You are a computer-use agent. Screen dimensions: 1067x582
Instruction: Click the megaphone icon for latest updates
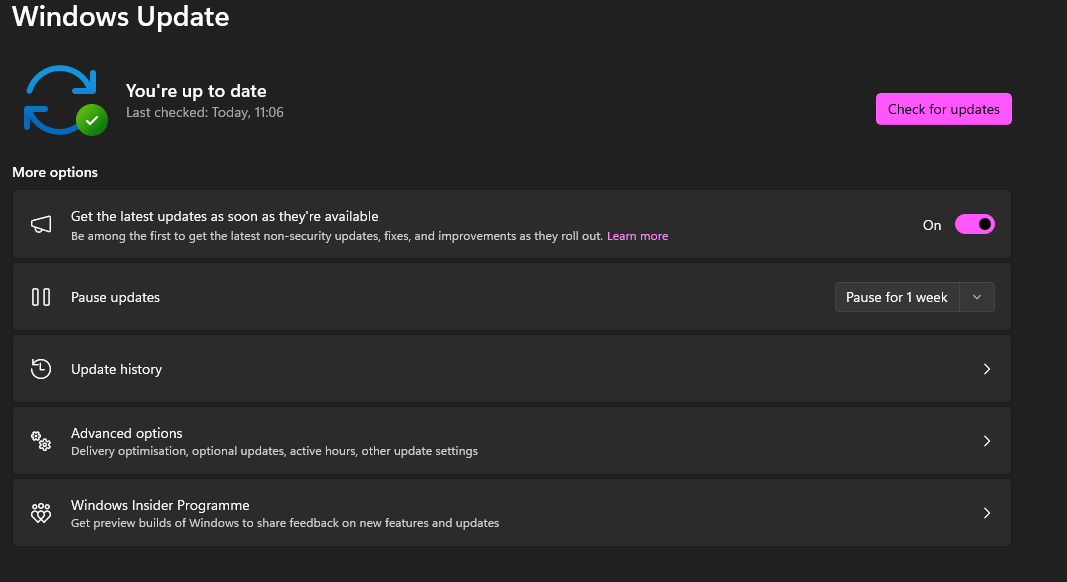point(41,225)
